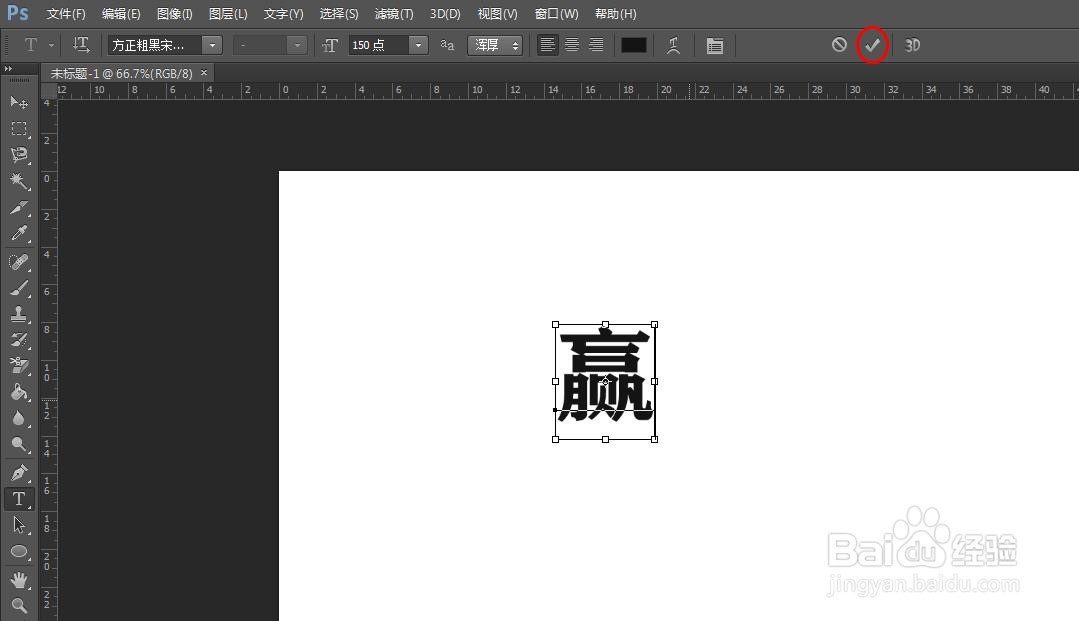Select the Pen tool
Image resolution: width=1079 pixels, height=621 pixels.
pos(19,473)
